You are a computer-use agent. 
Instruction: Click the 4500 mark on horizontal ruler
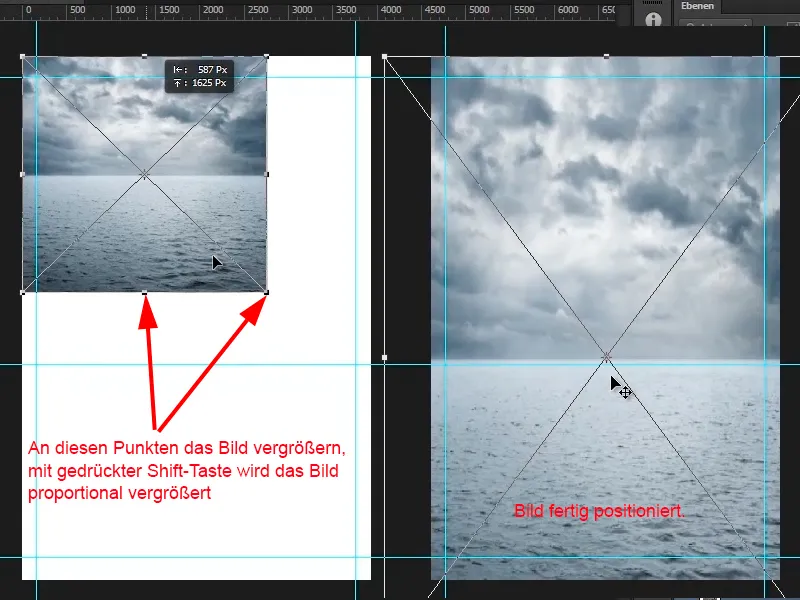pyautogui.click(x=435, y=10)
